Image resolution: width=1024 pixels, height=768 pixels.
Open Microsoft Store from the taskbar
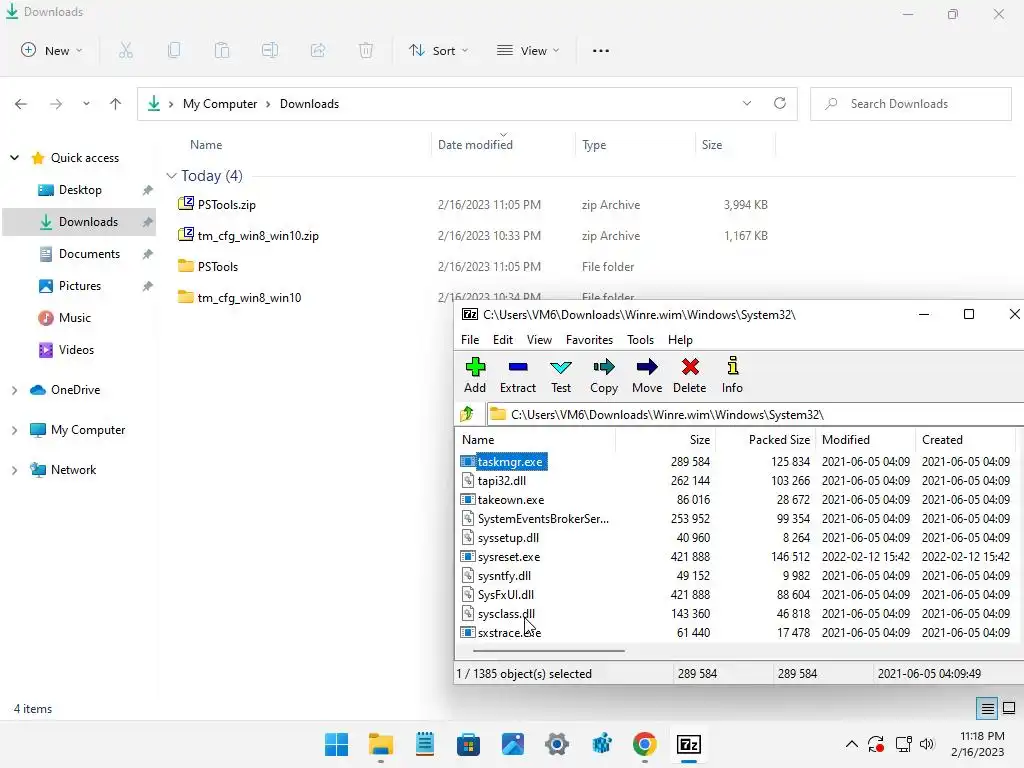[468, 744]
